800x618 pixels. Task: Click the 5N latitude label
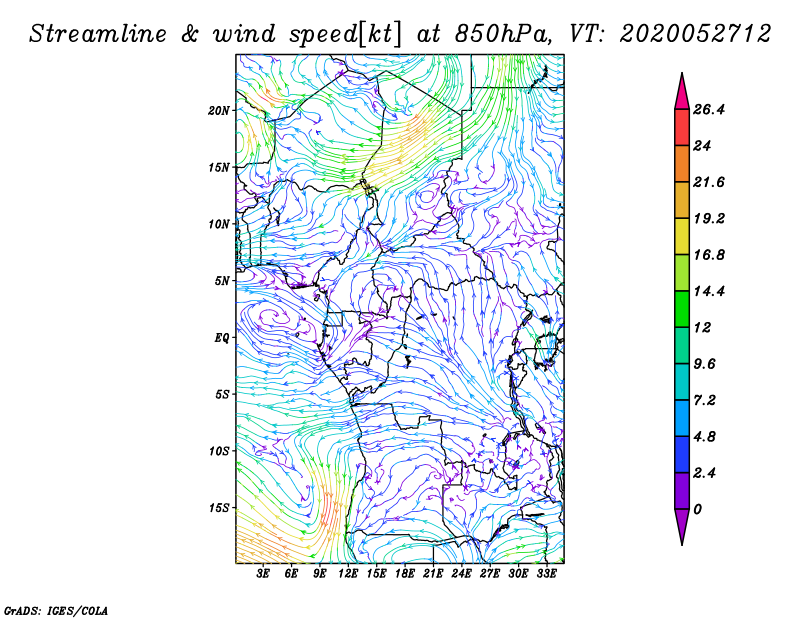pos(222,281)
